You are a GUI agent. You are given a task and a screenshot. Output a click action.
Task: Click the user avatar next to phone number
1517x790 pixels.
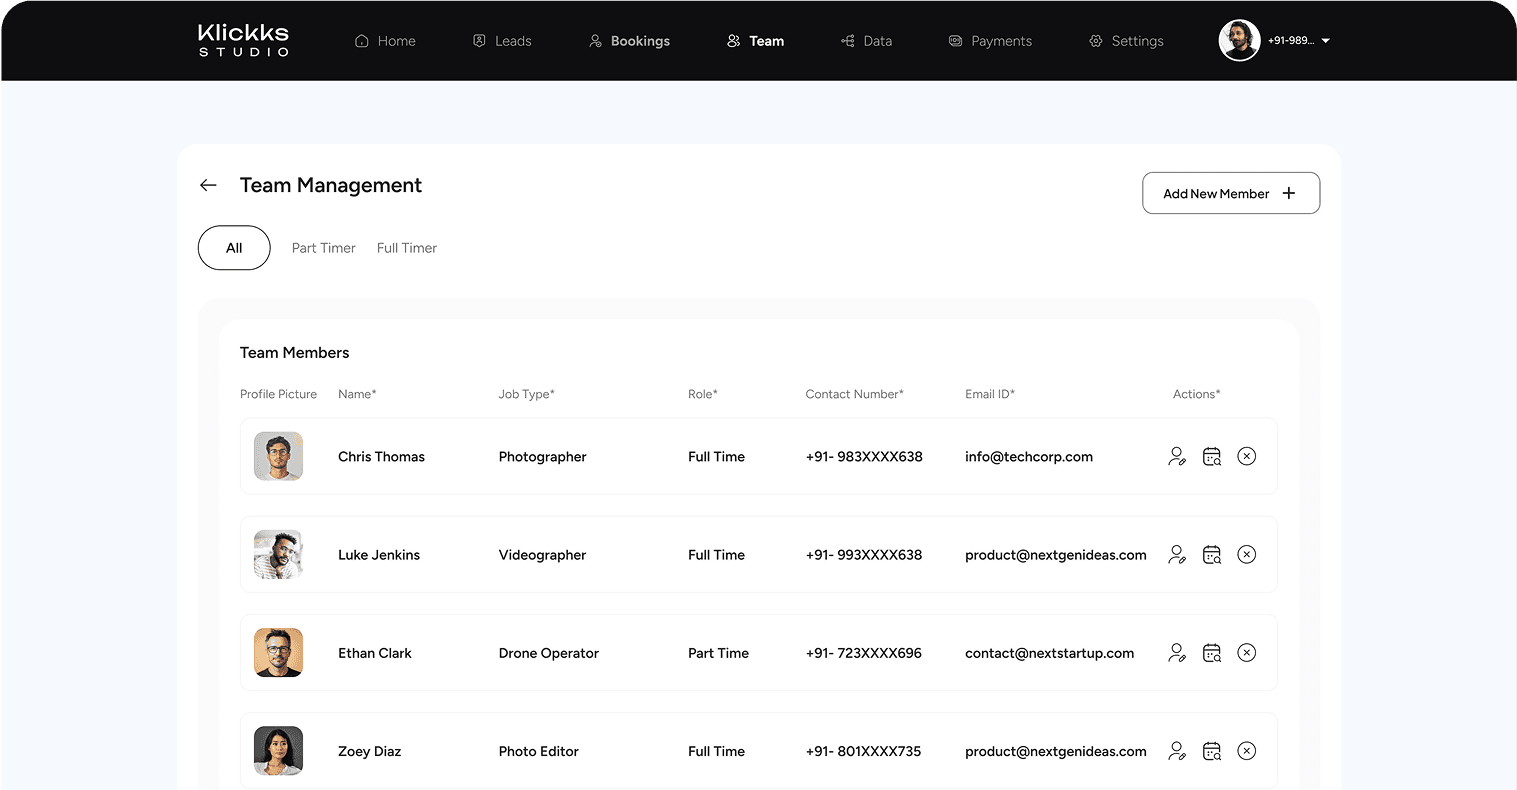point(1240,40)
